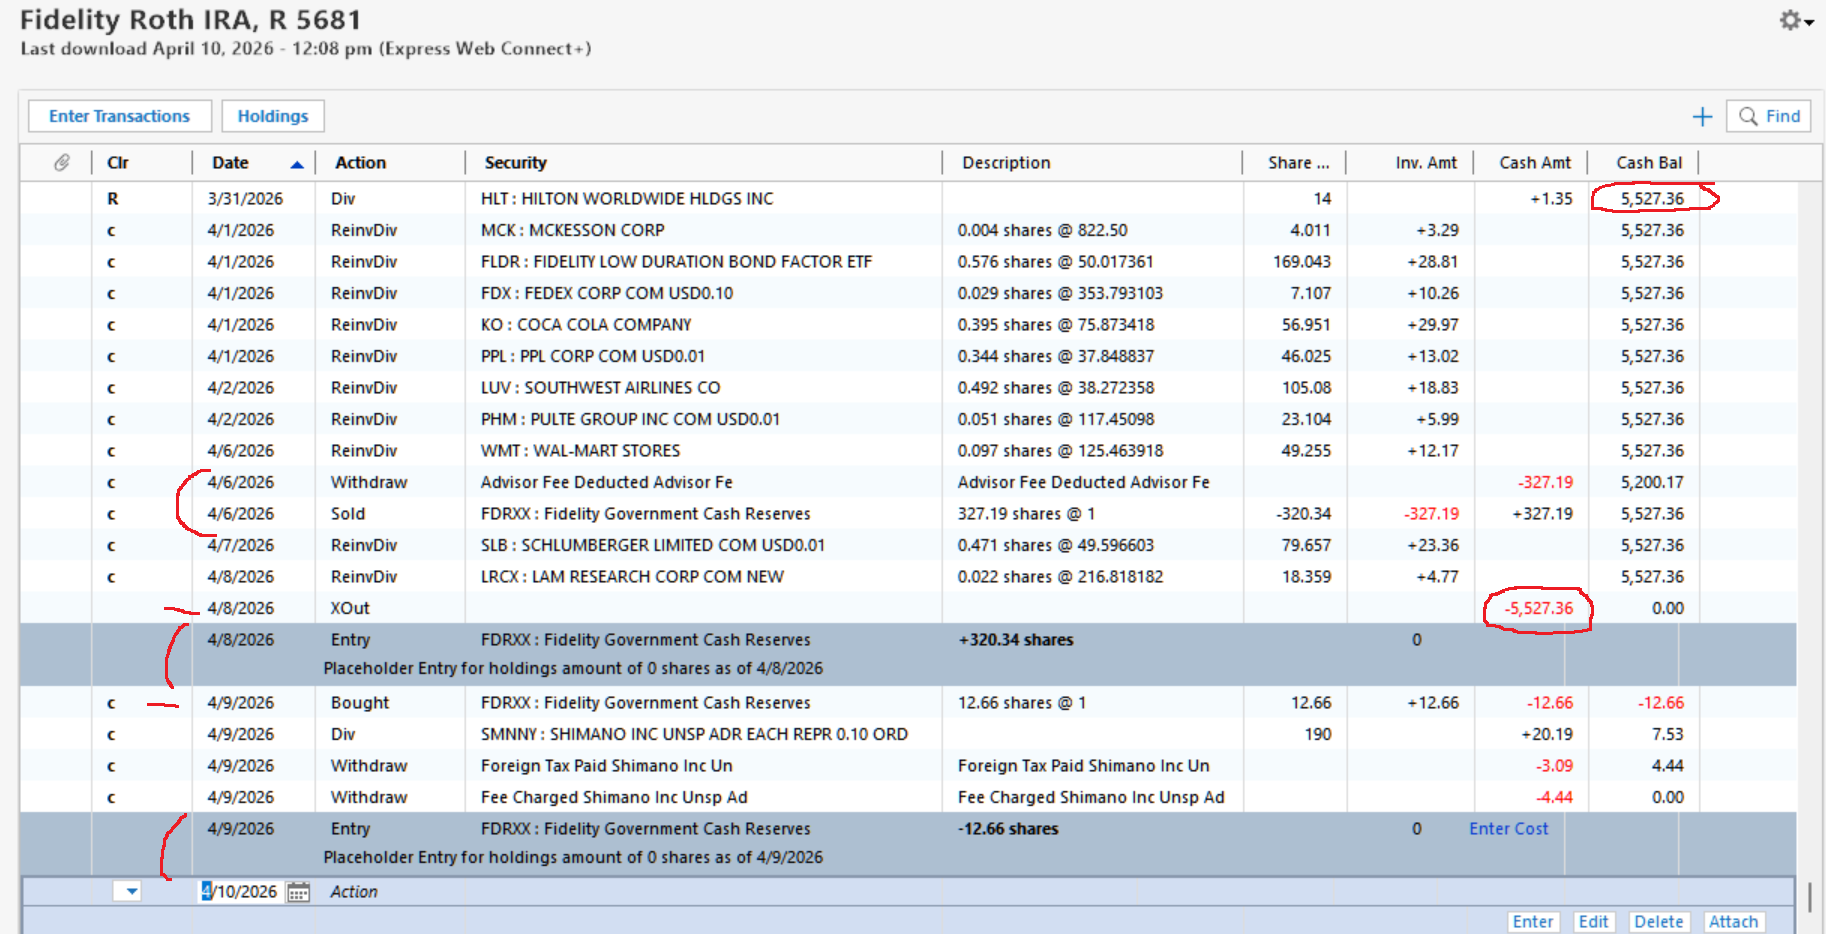
Task: Select the WMT Wal-Mart Stores transaction
Action: click(x=908, y=450)
